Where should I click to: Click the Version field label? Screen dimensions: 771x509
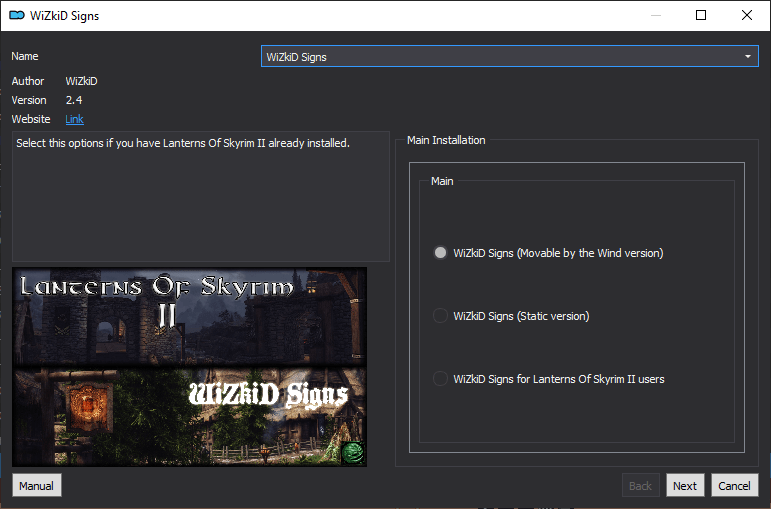click(x=29, y=100)
